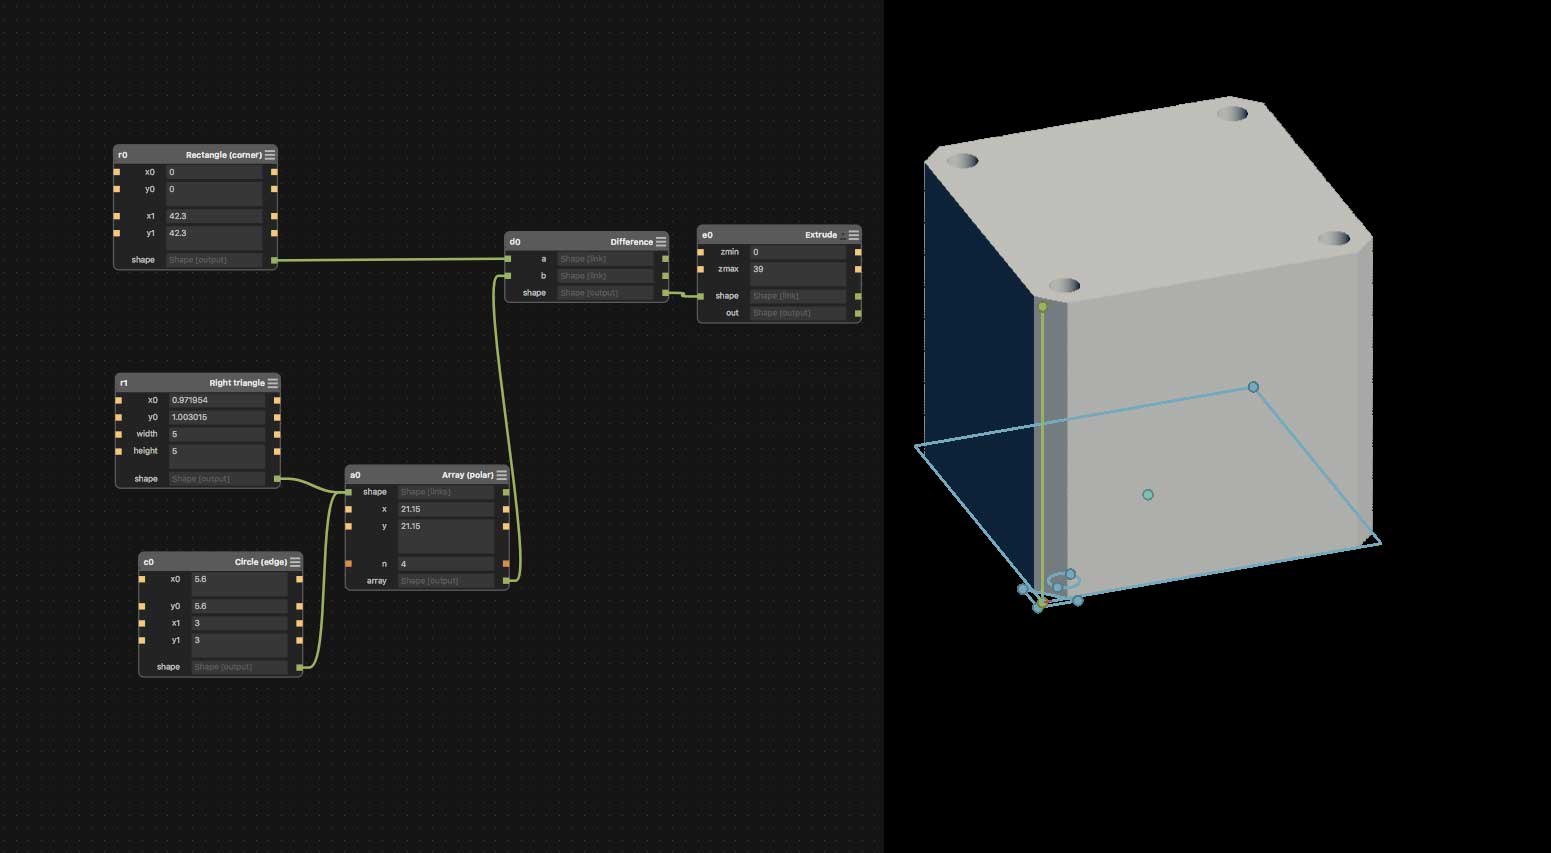Open the Array (polar) node's hamburger menu
The height and width of the screenshot is (853, 1551).
tap(503, 475)
